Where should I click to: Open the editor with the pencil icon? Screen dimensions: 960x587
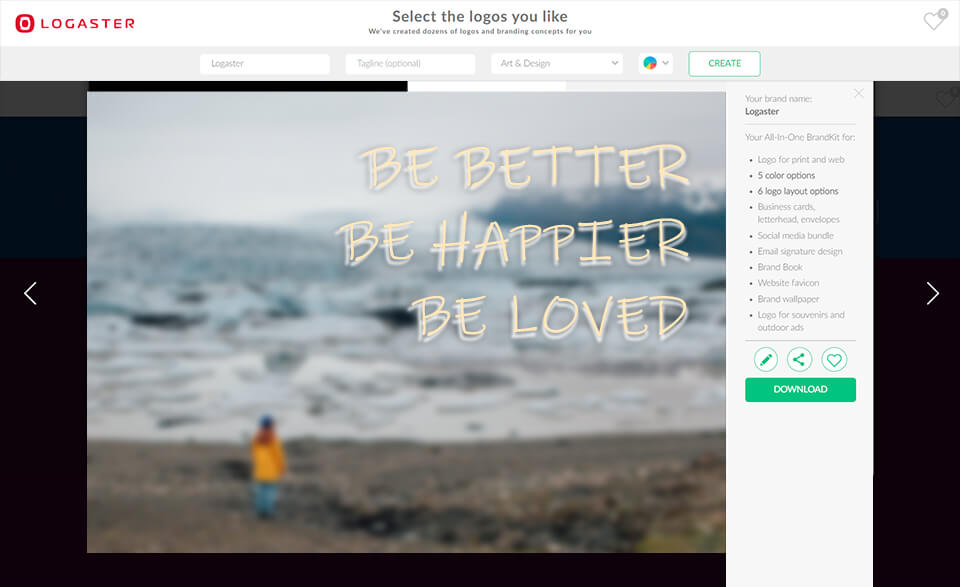click(x=765, y=359)
